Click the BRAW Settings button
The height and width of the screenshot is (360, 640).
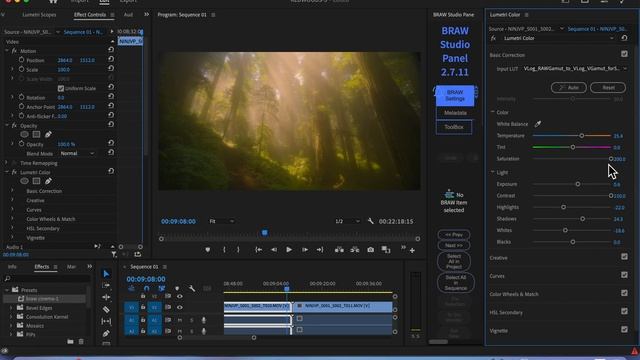point(455,96)
